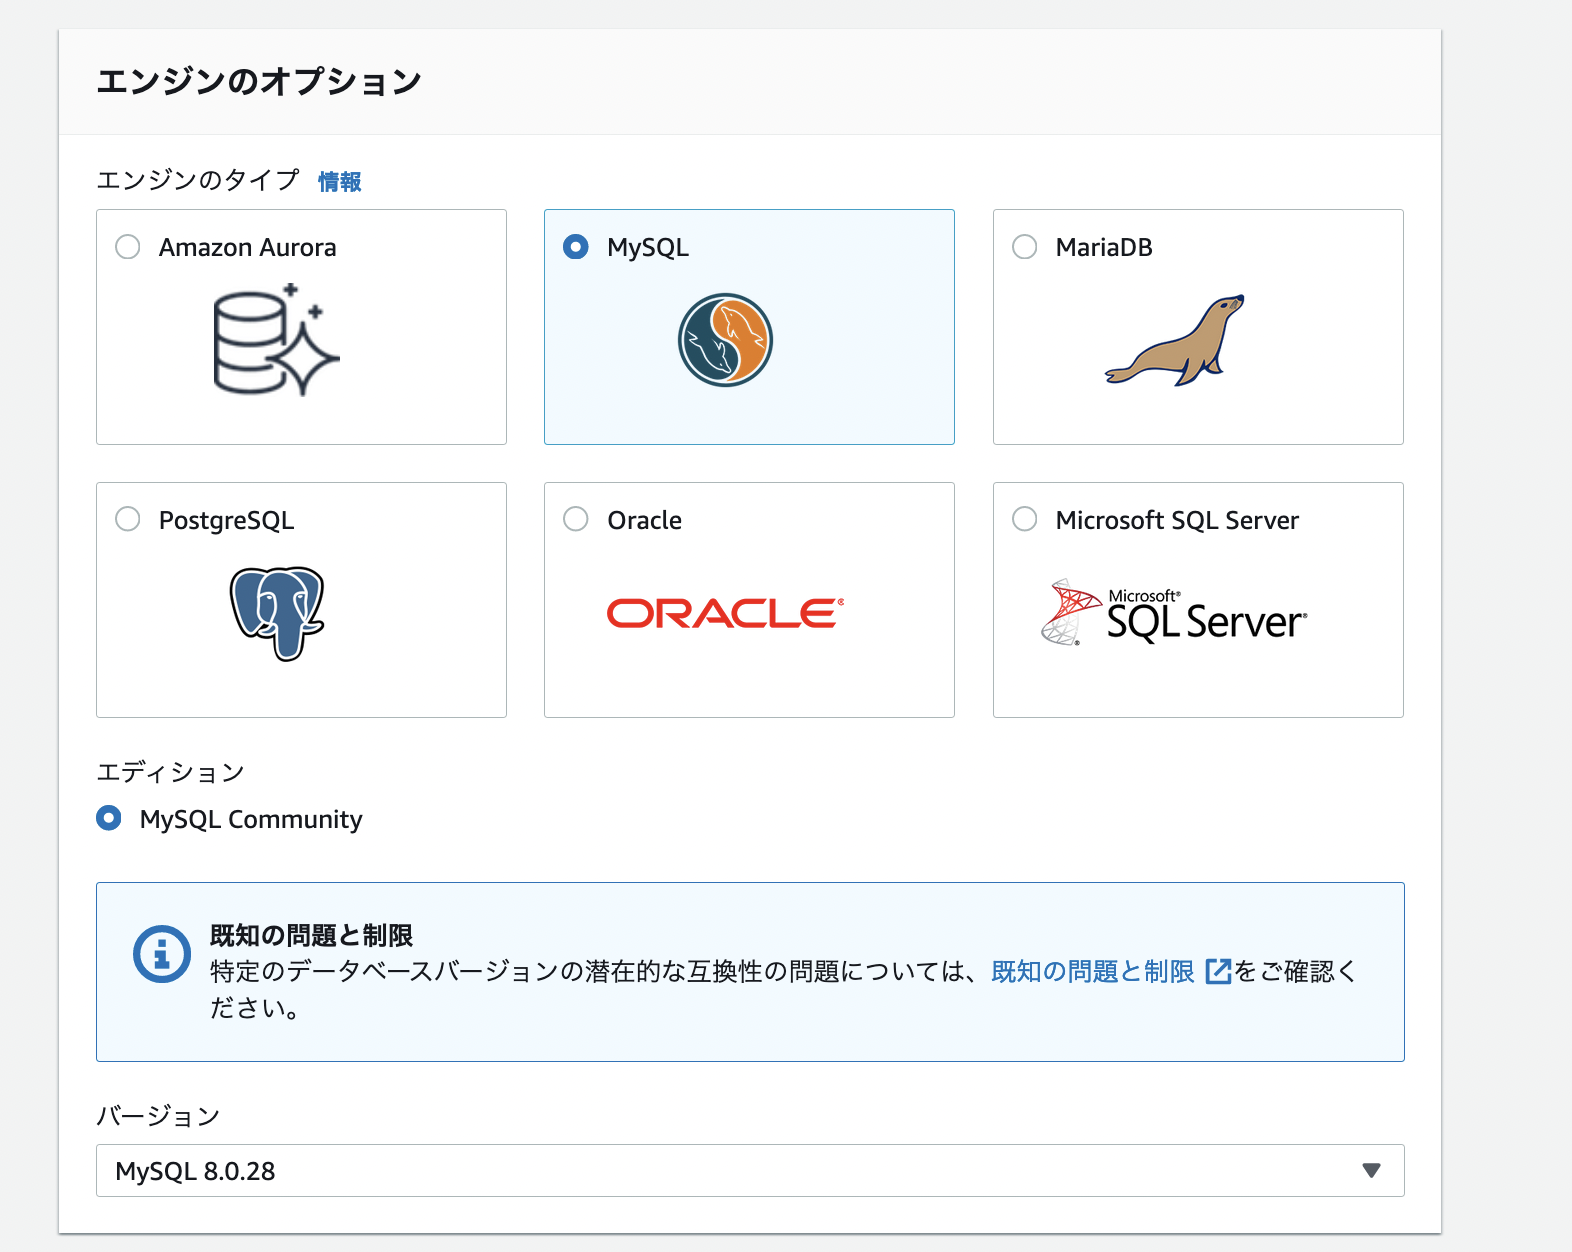Select the Microsoft SQL Server radio button
Screen dimensions: 1572x1252
pos(1025,519)
